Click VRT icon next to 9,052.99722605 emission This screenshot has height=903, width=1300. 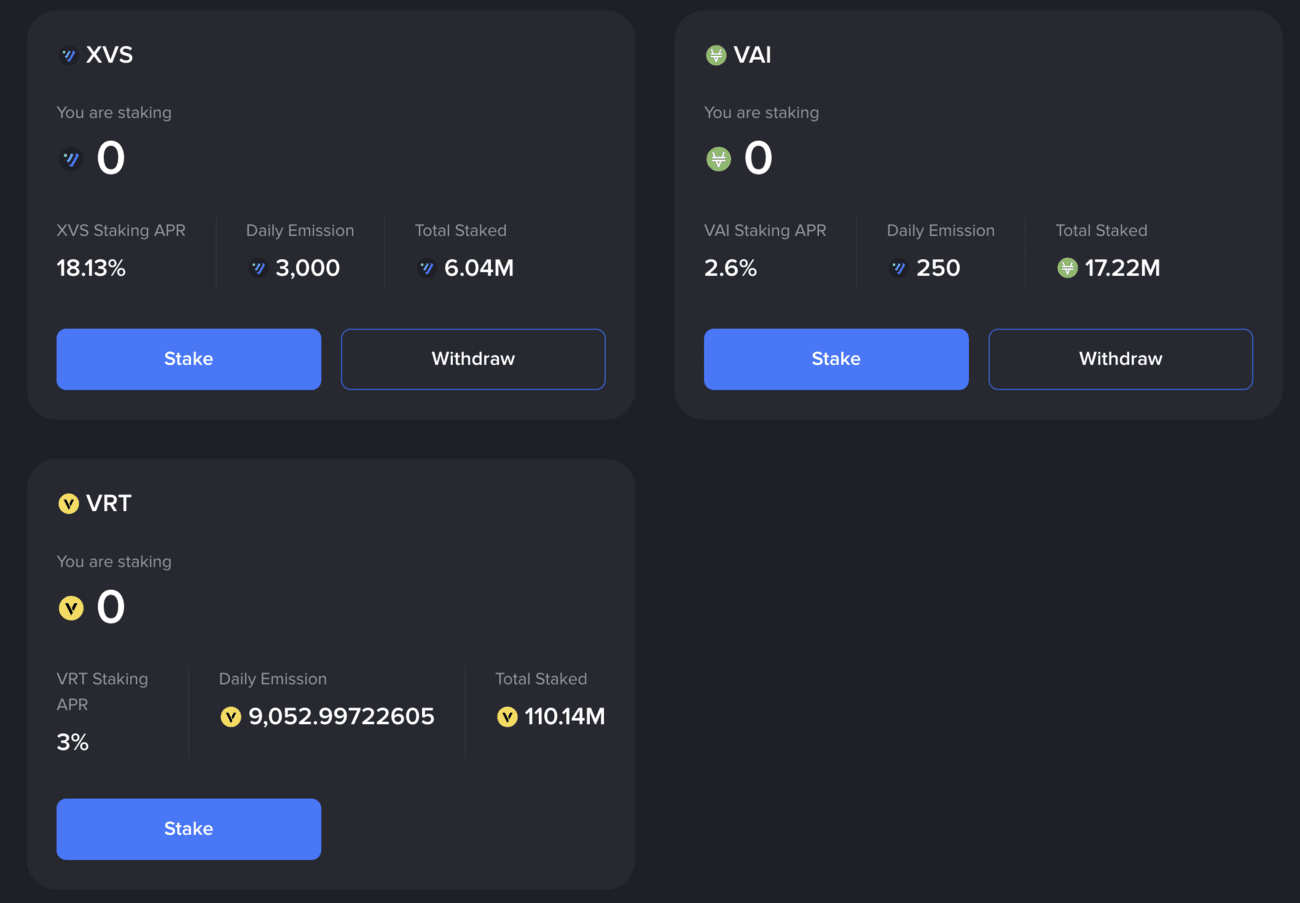tap(231, 717)
